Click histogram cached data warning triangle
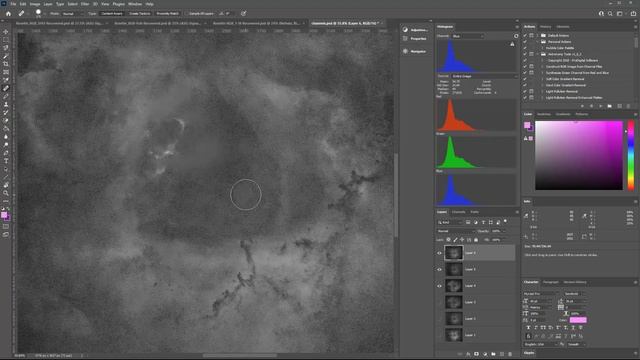640x360 pixels. point(512,44)
